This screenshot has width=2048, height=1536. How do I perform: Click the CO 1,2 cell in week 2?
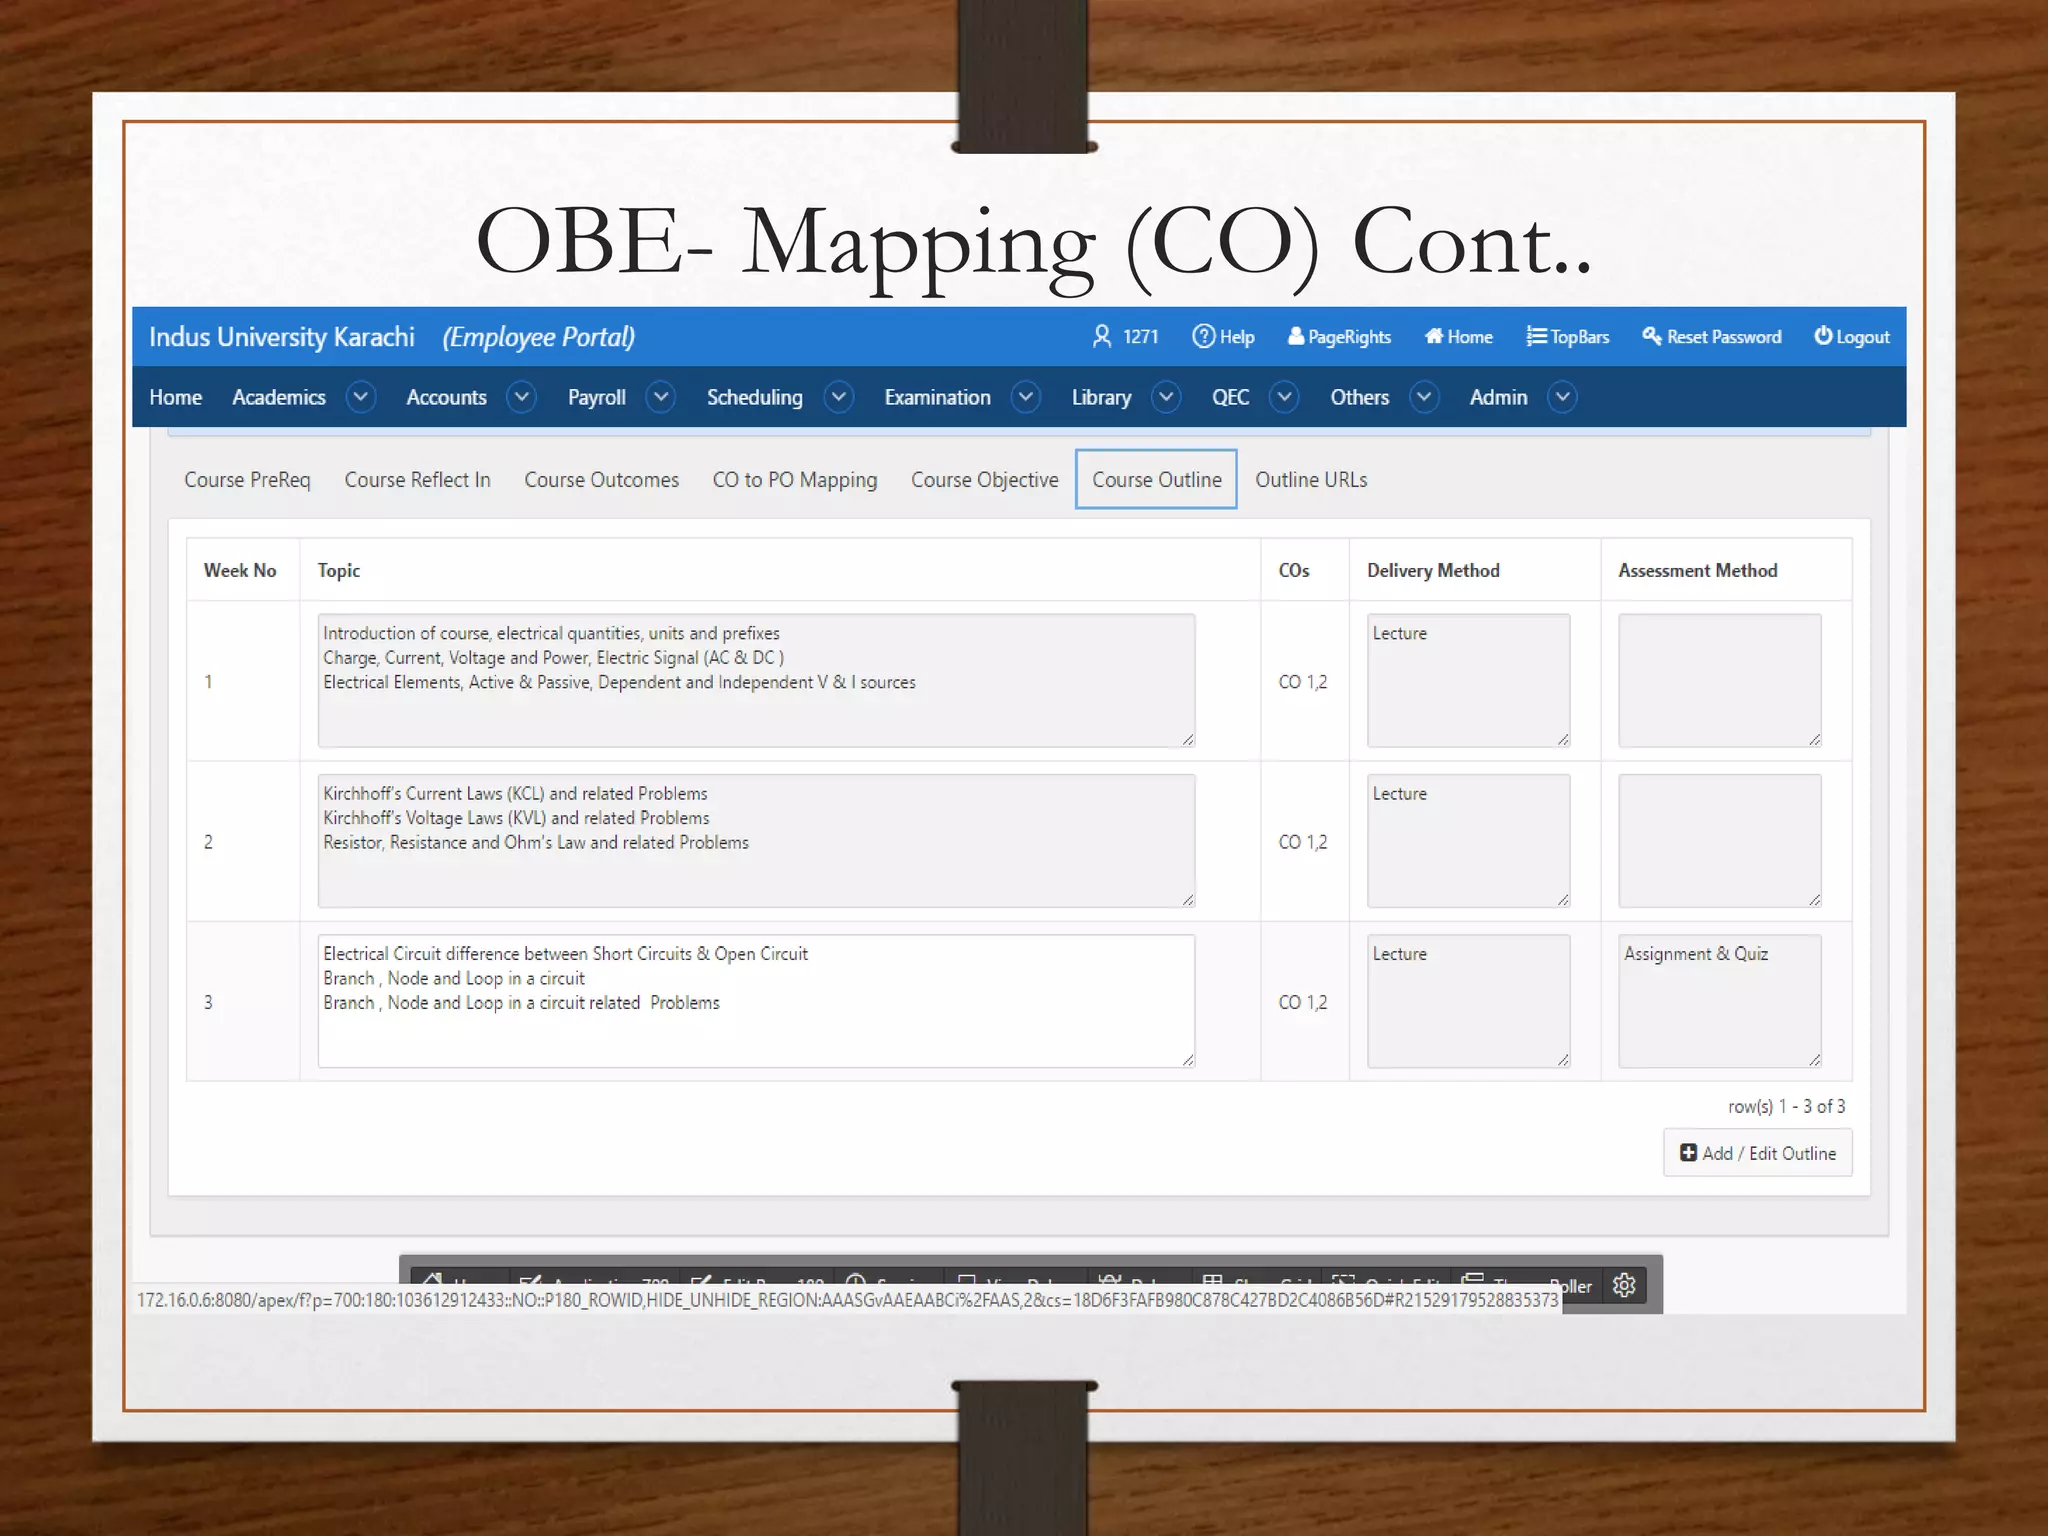(1303, 842)
